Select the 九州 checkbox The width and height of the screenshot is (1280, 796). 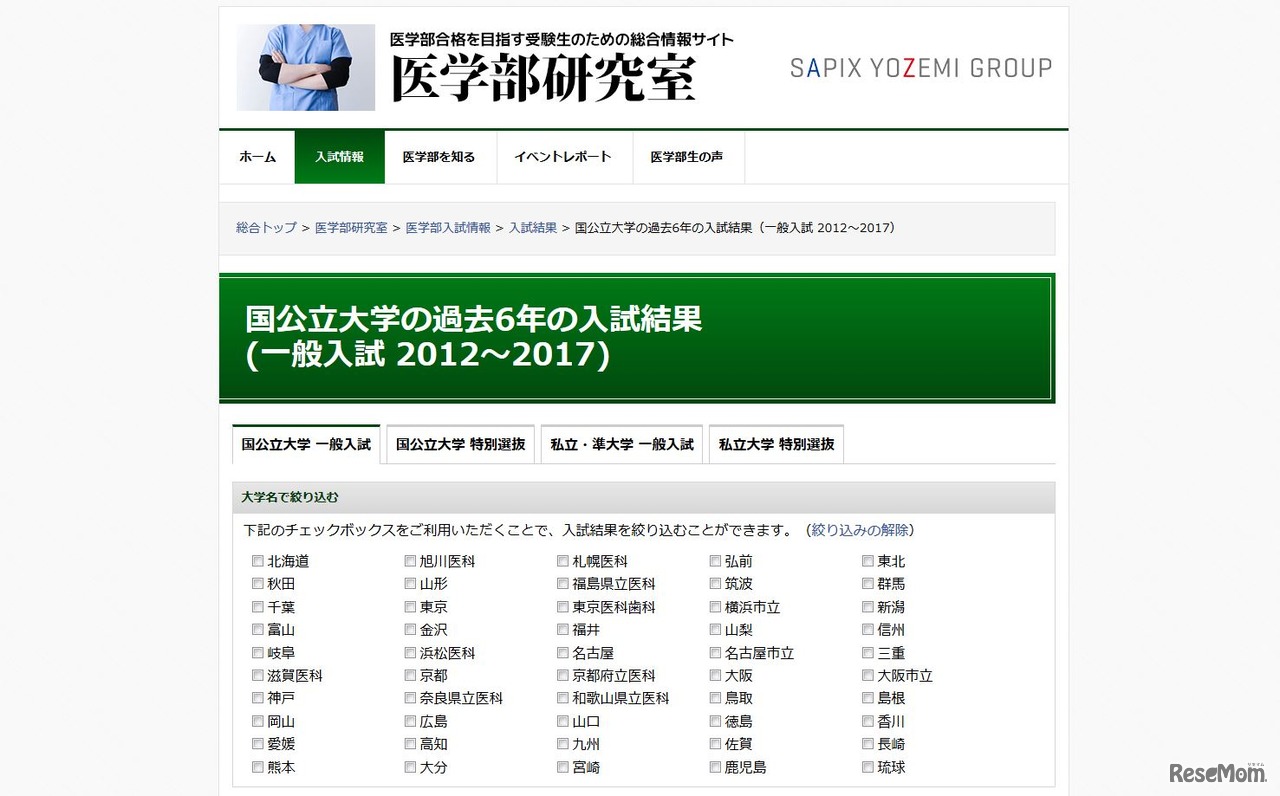pyautogui.click(x=563, y=744)
